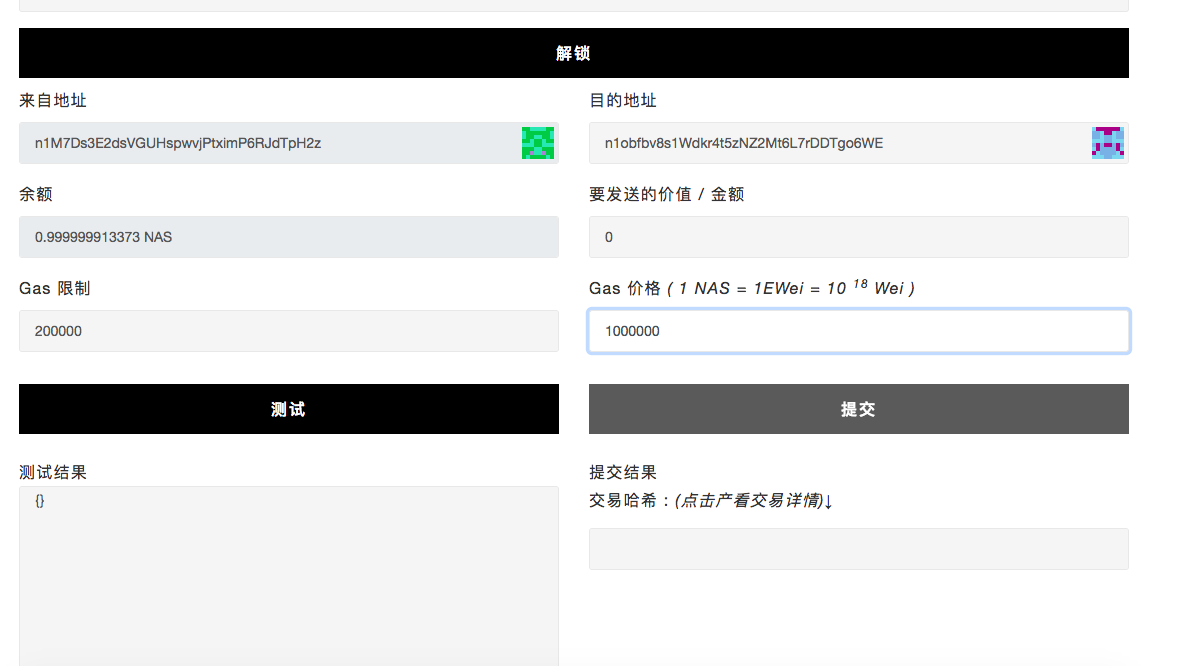The image size is (1204, 666).
Task: Click the 目的地址 label
Action: (623, 100)
